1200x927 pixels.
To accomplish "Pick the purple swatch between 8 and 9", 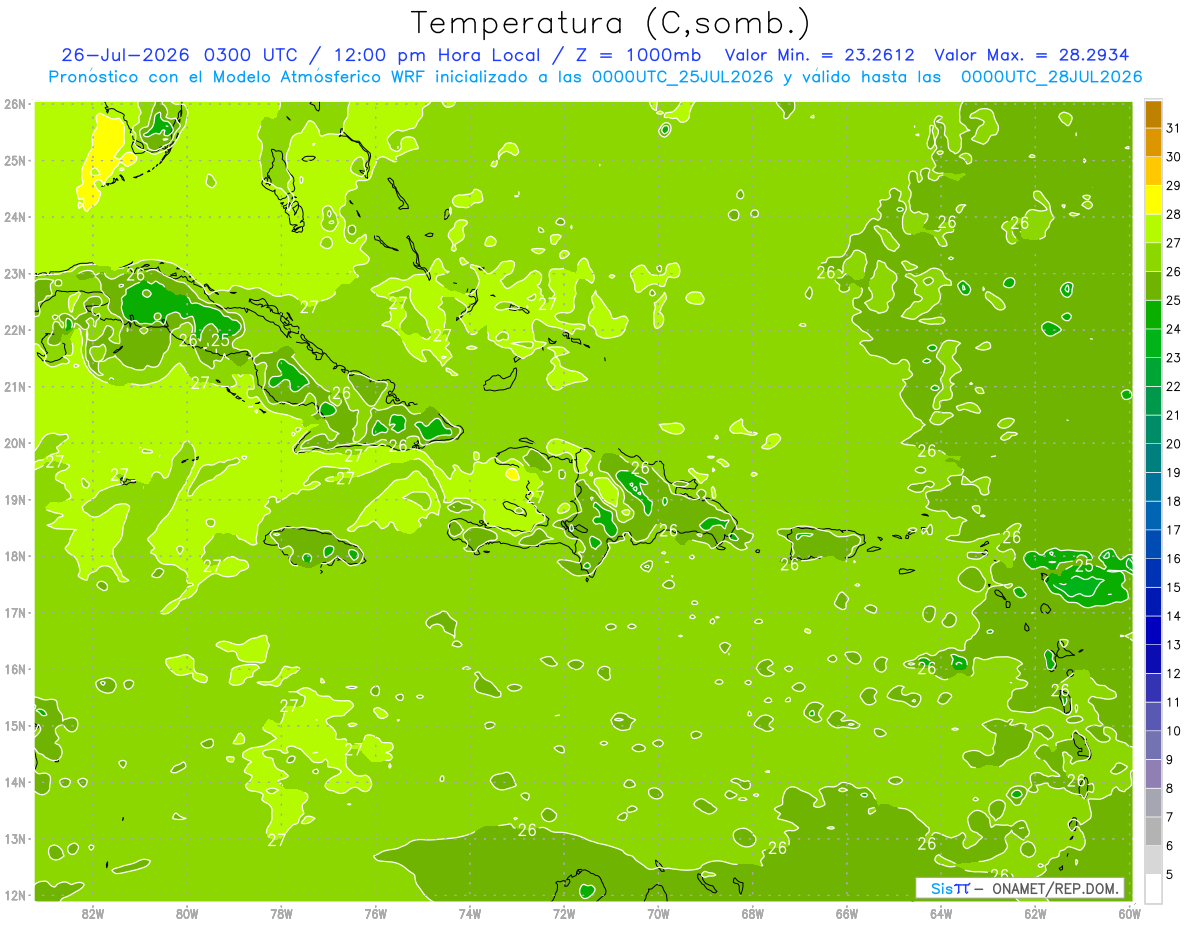I will click(1153, 774).
